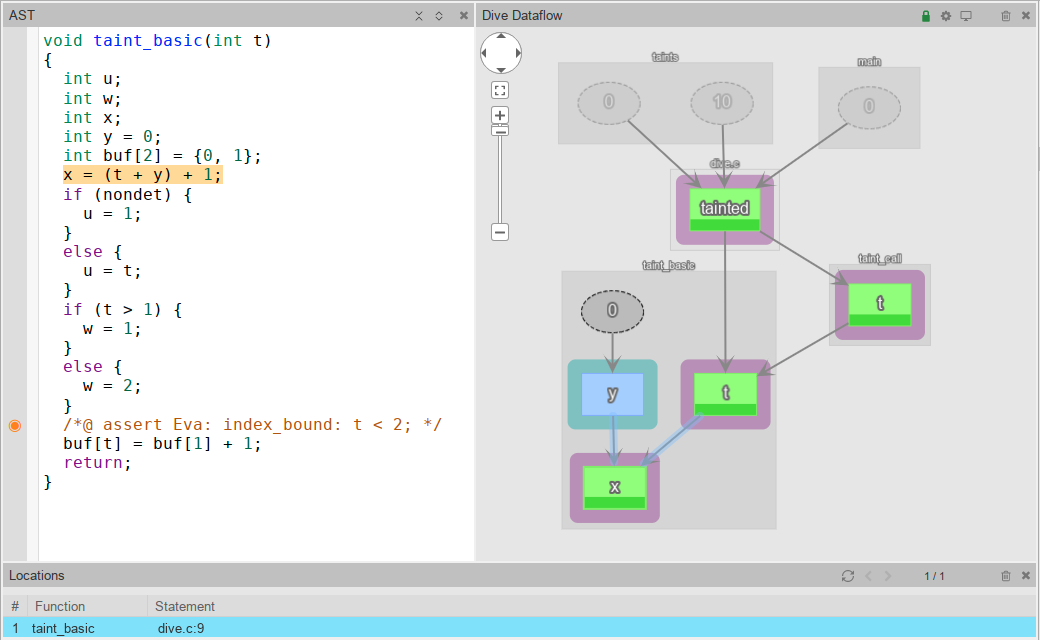Viewport: 1040px width, 640px height.
Task: Click the '10' node in taints group
Action: [x=722, y=102]
